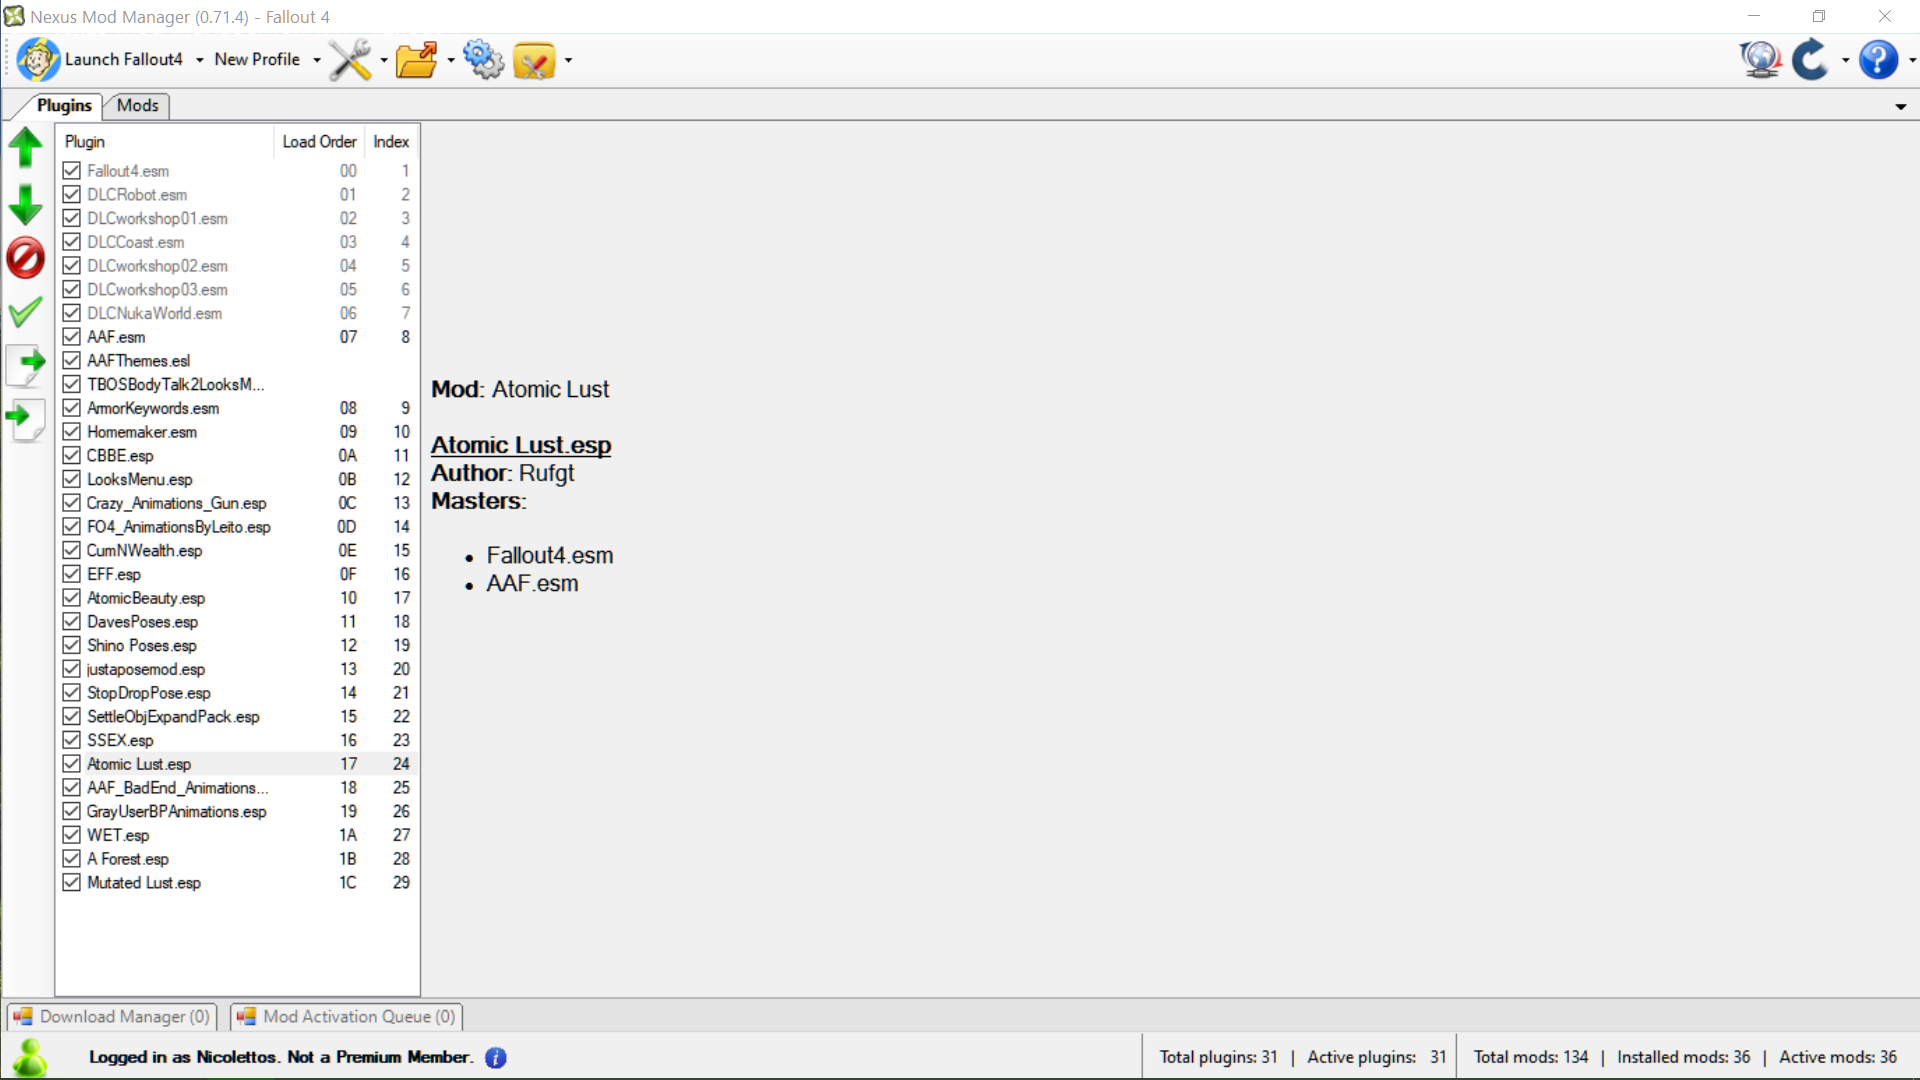Viewport: 1920px width, 1080px height.
Task: Click the blue info icon in status bar
Action: coord(496,1058)
